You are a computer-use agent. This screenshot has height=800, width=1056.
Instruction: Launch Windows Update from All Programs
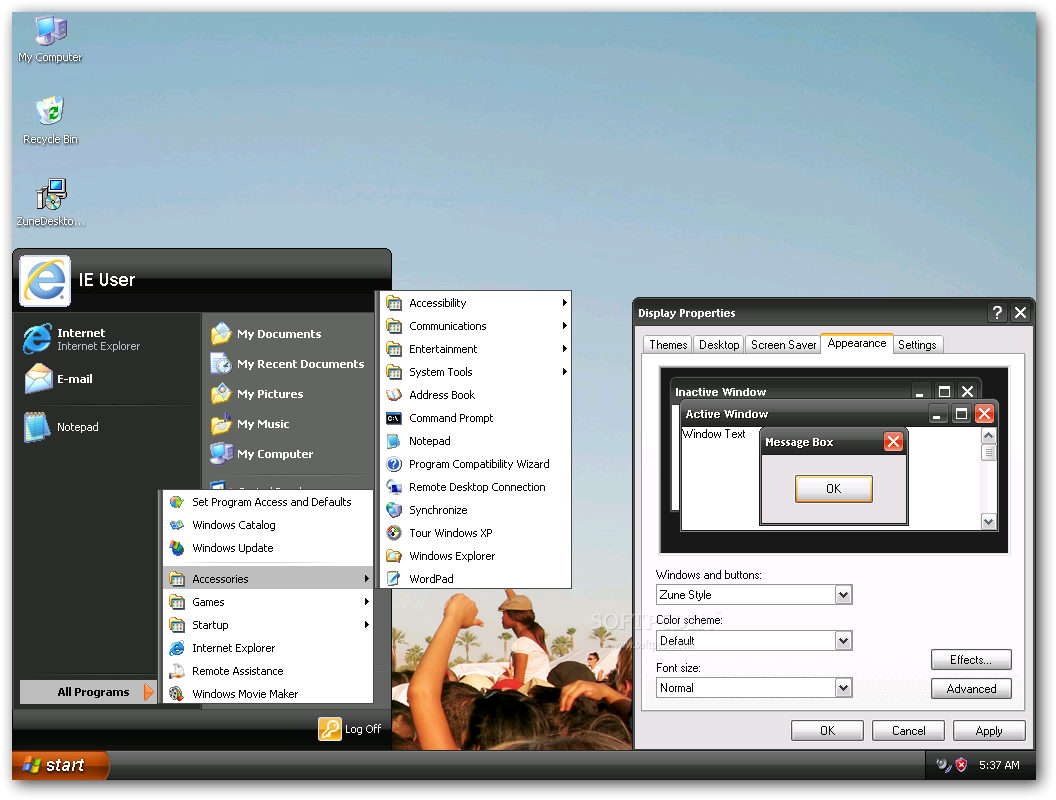click(268, 547)
